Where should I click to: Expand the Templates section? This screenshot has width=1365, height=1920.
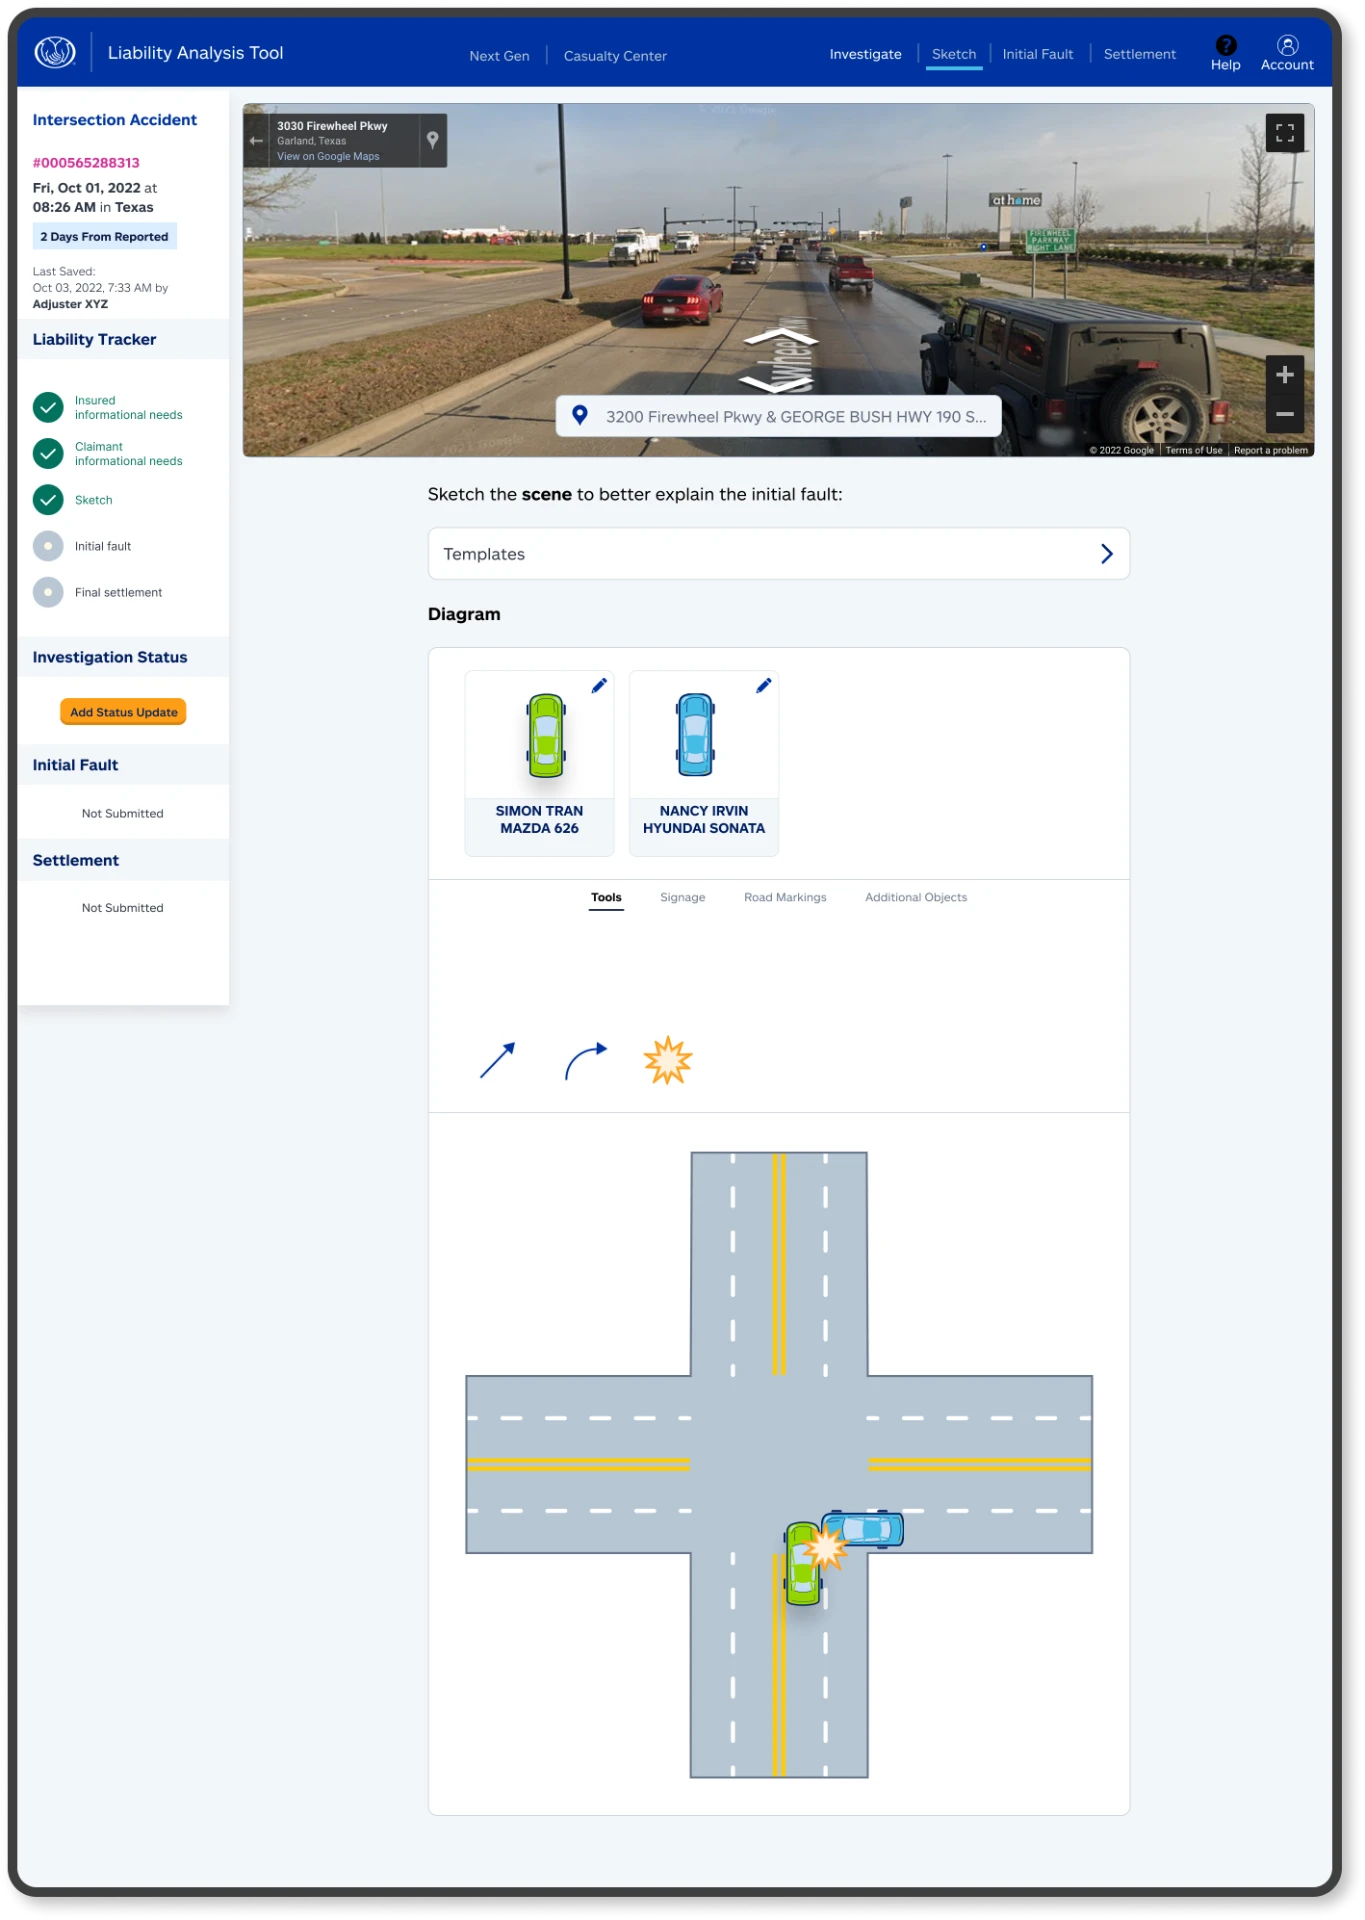pyautogui.click(x=778, y=554)
